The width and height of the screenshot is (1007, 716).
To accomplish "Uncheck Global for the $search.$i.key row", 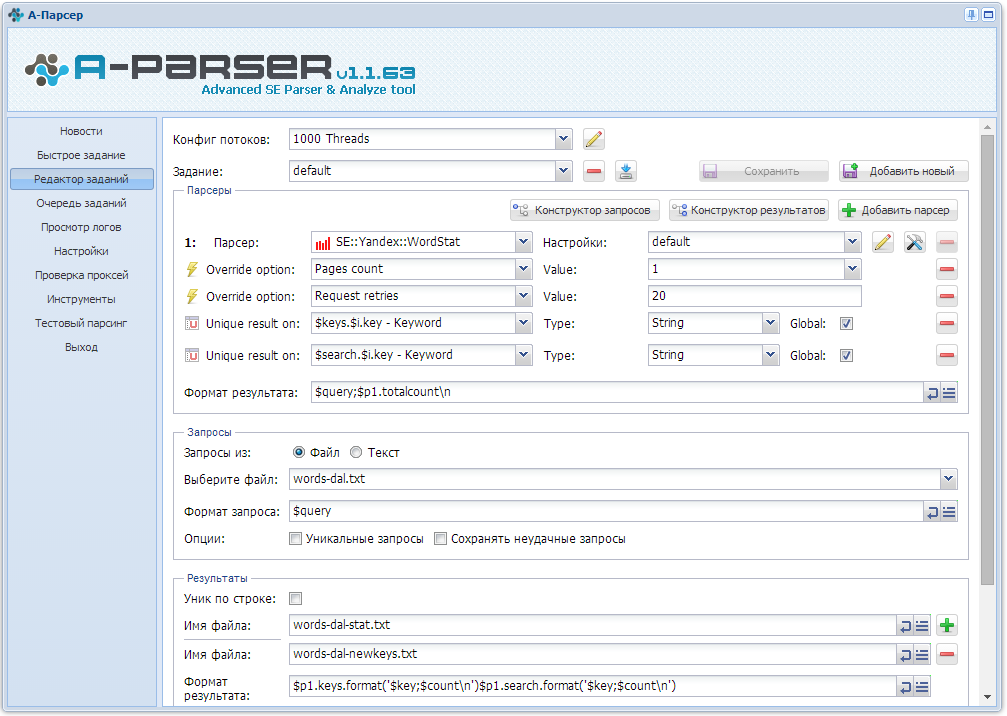I will [846, 356].
